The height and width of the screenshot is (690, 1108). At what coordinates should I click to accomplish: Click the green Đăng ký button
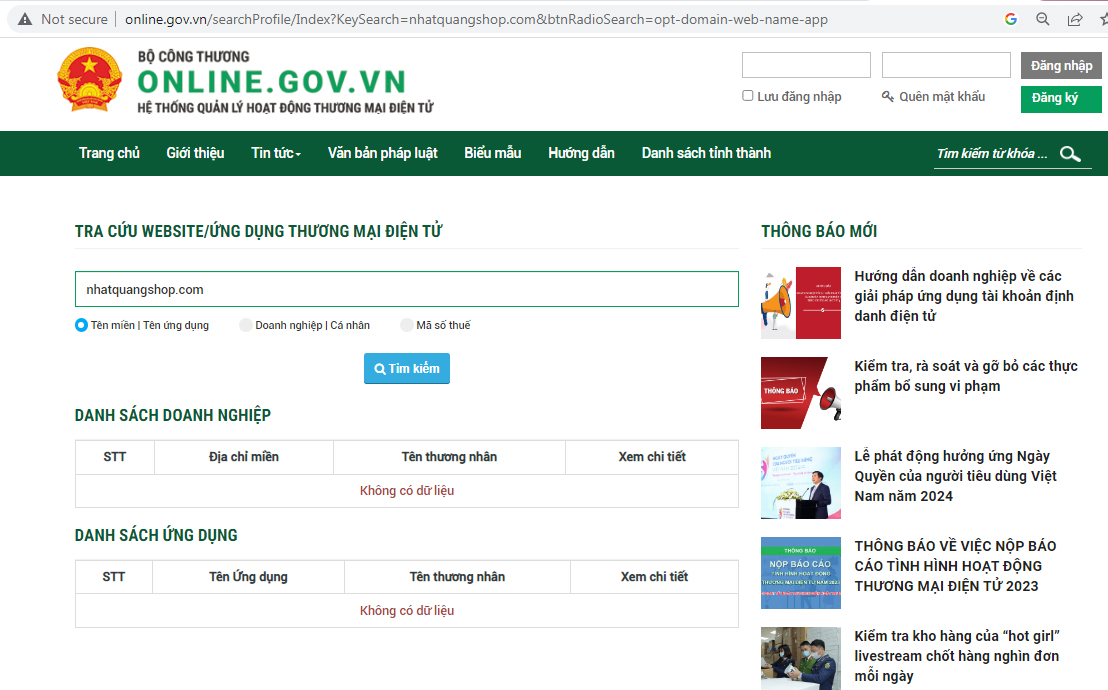(1060, 99)
